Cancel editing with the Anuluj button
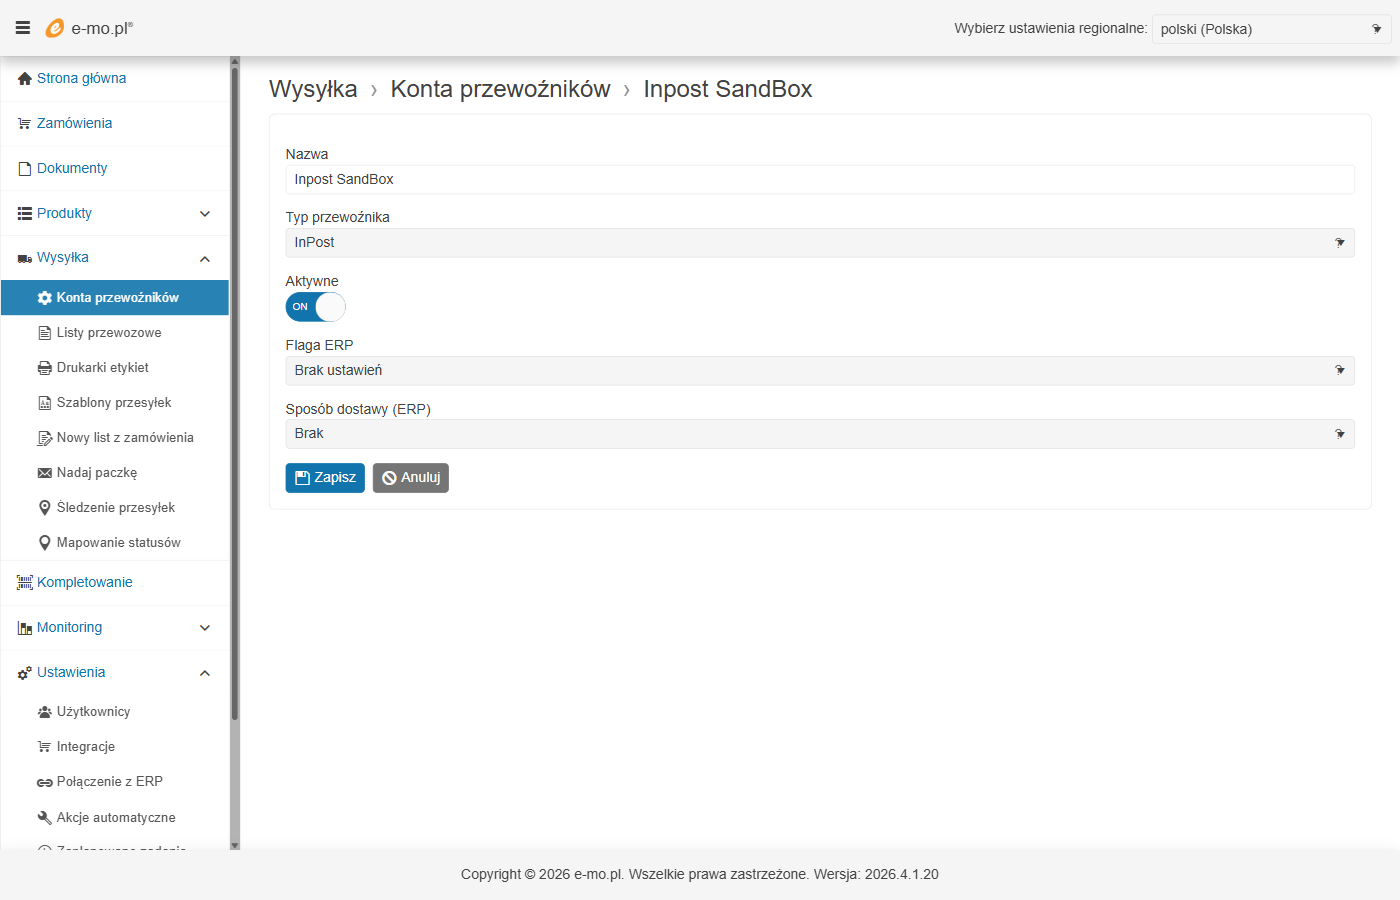The width and height of the screenshot is (1400, 900). click(x=410, y=478)
